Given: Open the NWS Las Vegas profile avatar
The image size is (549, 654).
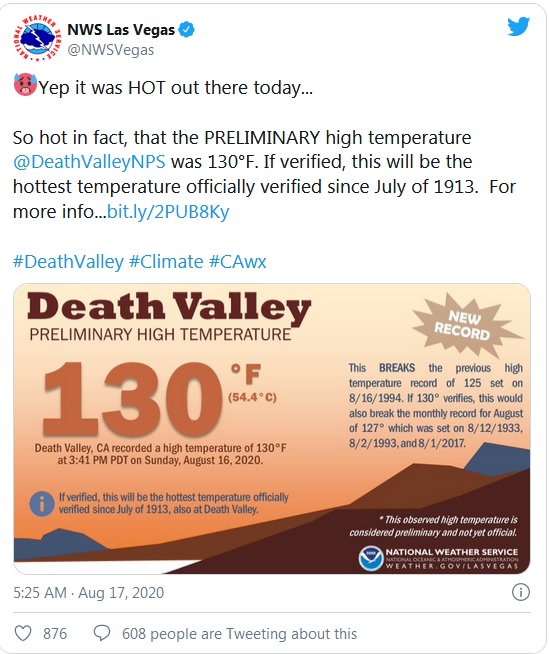Looking at the screenshot, I should (x=37, y=38).
